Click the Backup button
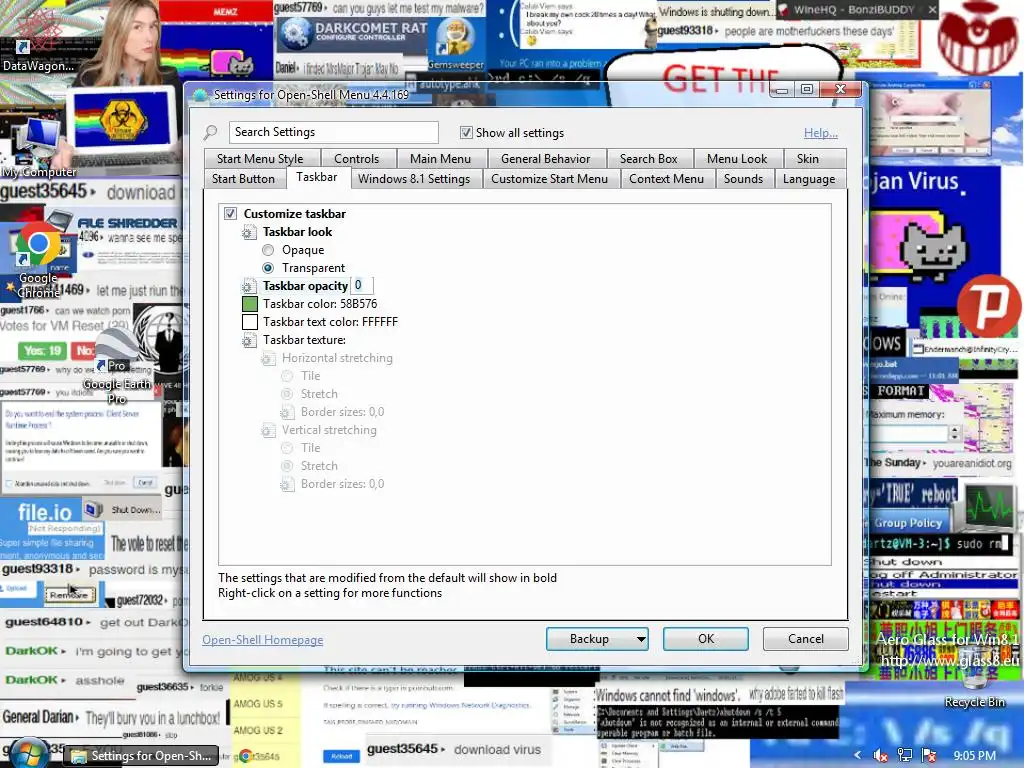Image resolution: width=1024 pixels, height=768 pixels. tap(589, 639)
